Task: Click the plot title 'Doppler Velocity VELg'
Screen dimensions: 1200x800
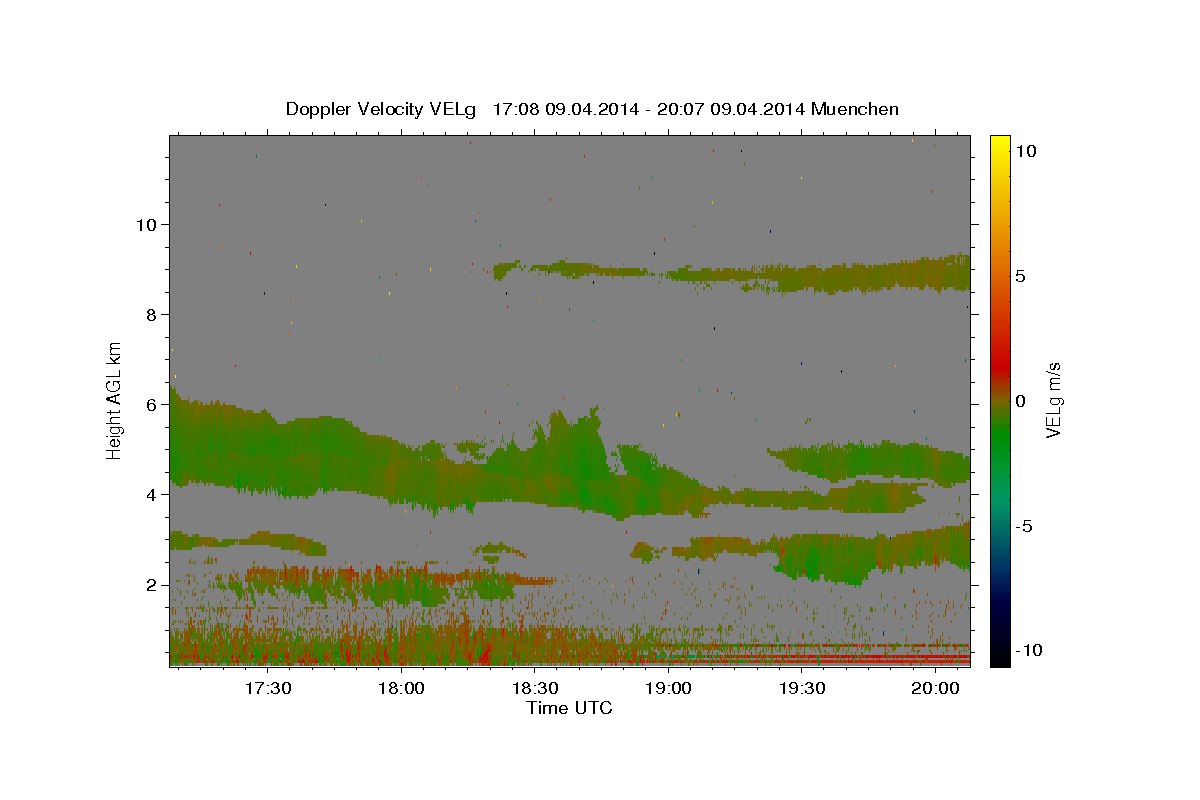Action: tap(383, 109)
